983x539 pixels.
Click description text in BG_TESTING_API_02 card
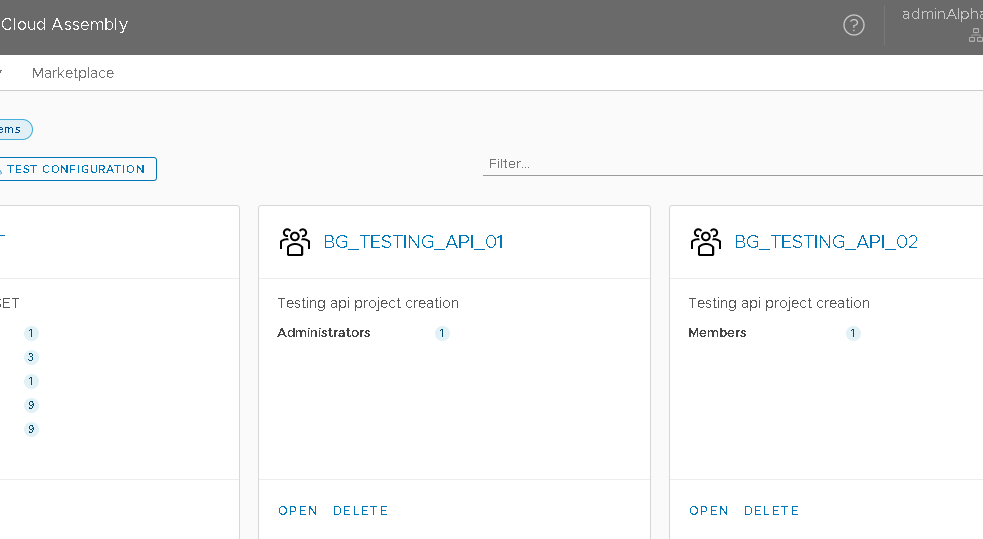(779, 303)
